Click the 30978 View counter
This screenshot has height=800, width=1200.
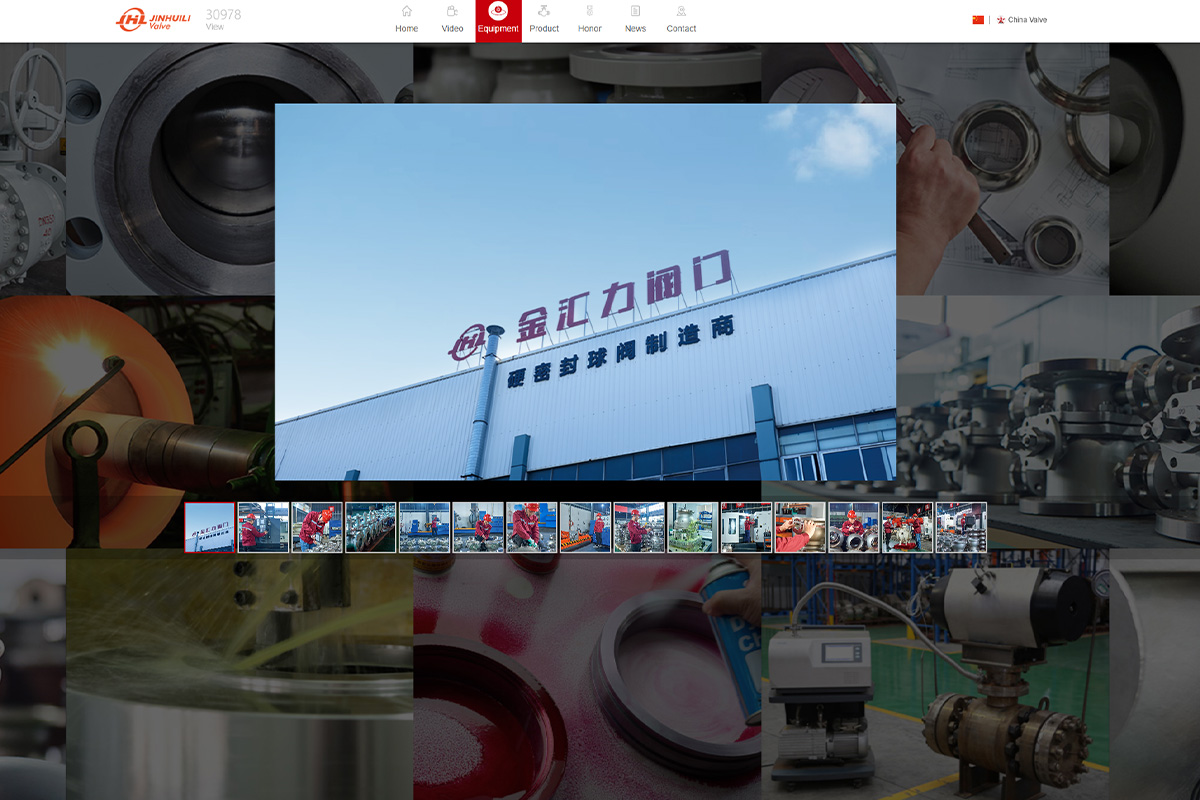click(223, 19)
